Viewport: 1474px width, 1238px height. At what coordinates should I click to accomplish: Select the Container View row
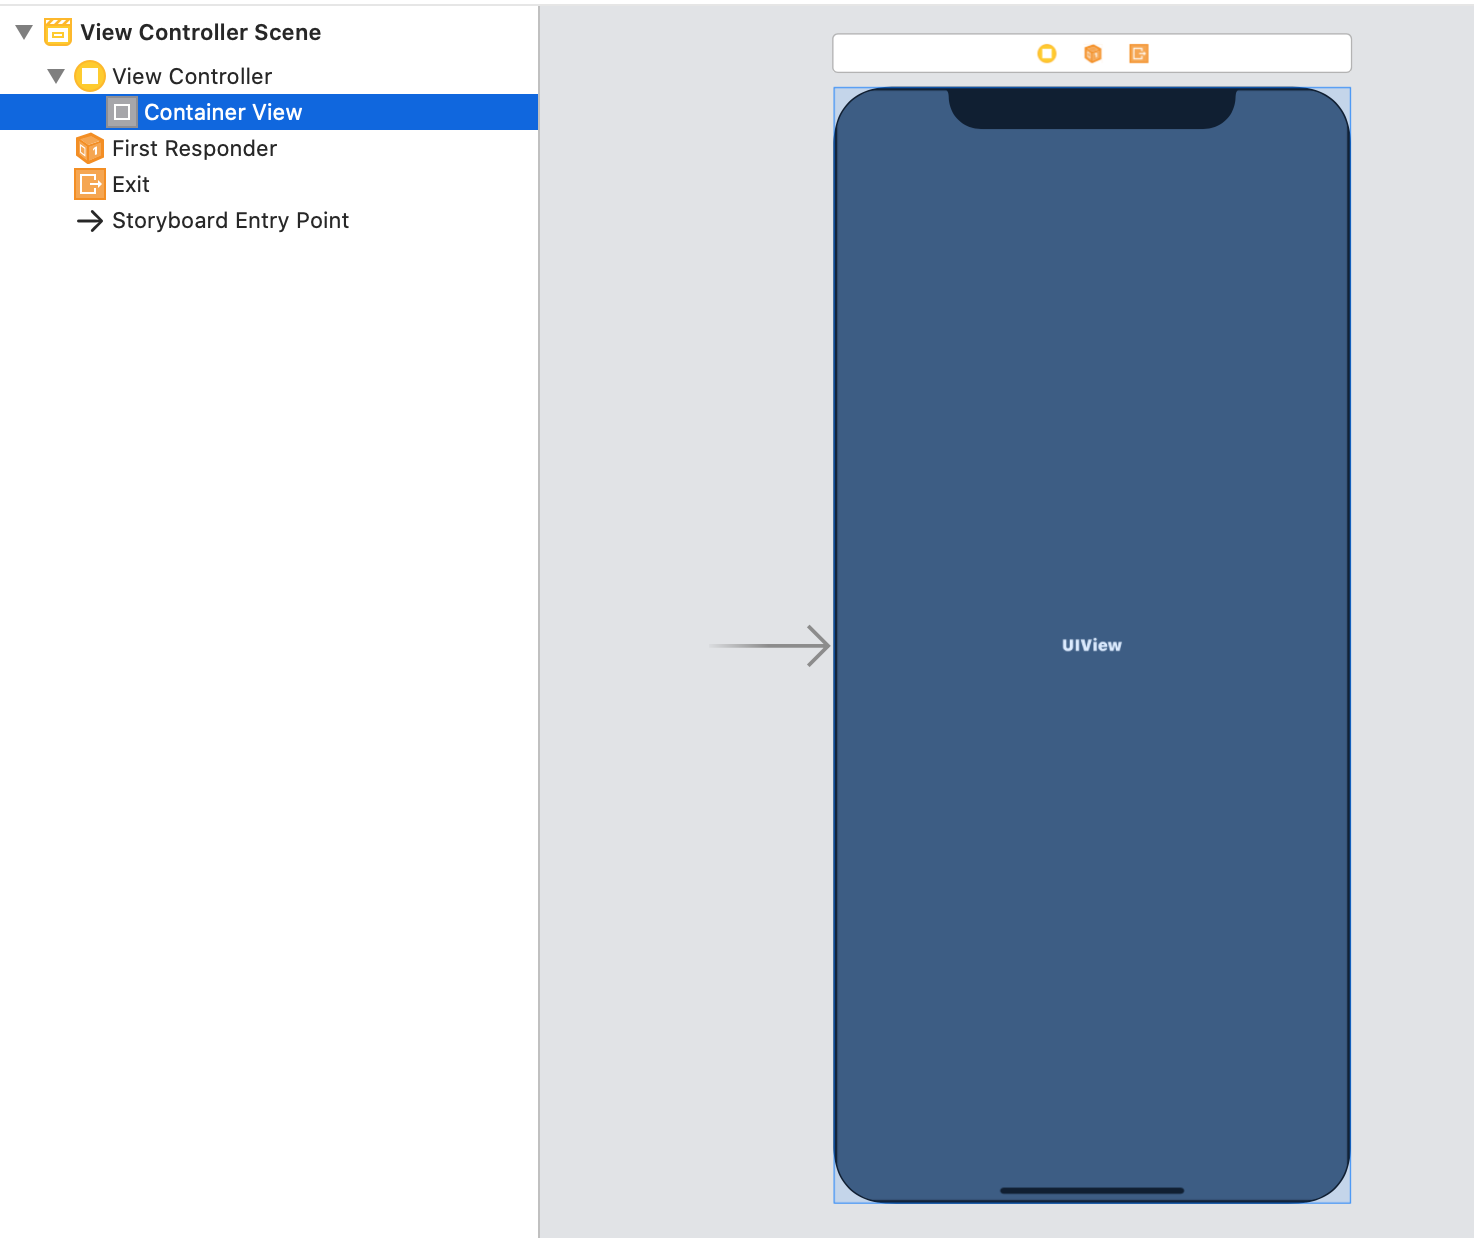point(269,112)
